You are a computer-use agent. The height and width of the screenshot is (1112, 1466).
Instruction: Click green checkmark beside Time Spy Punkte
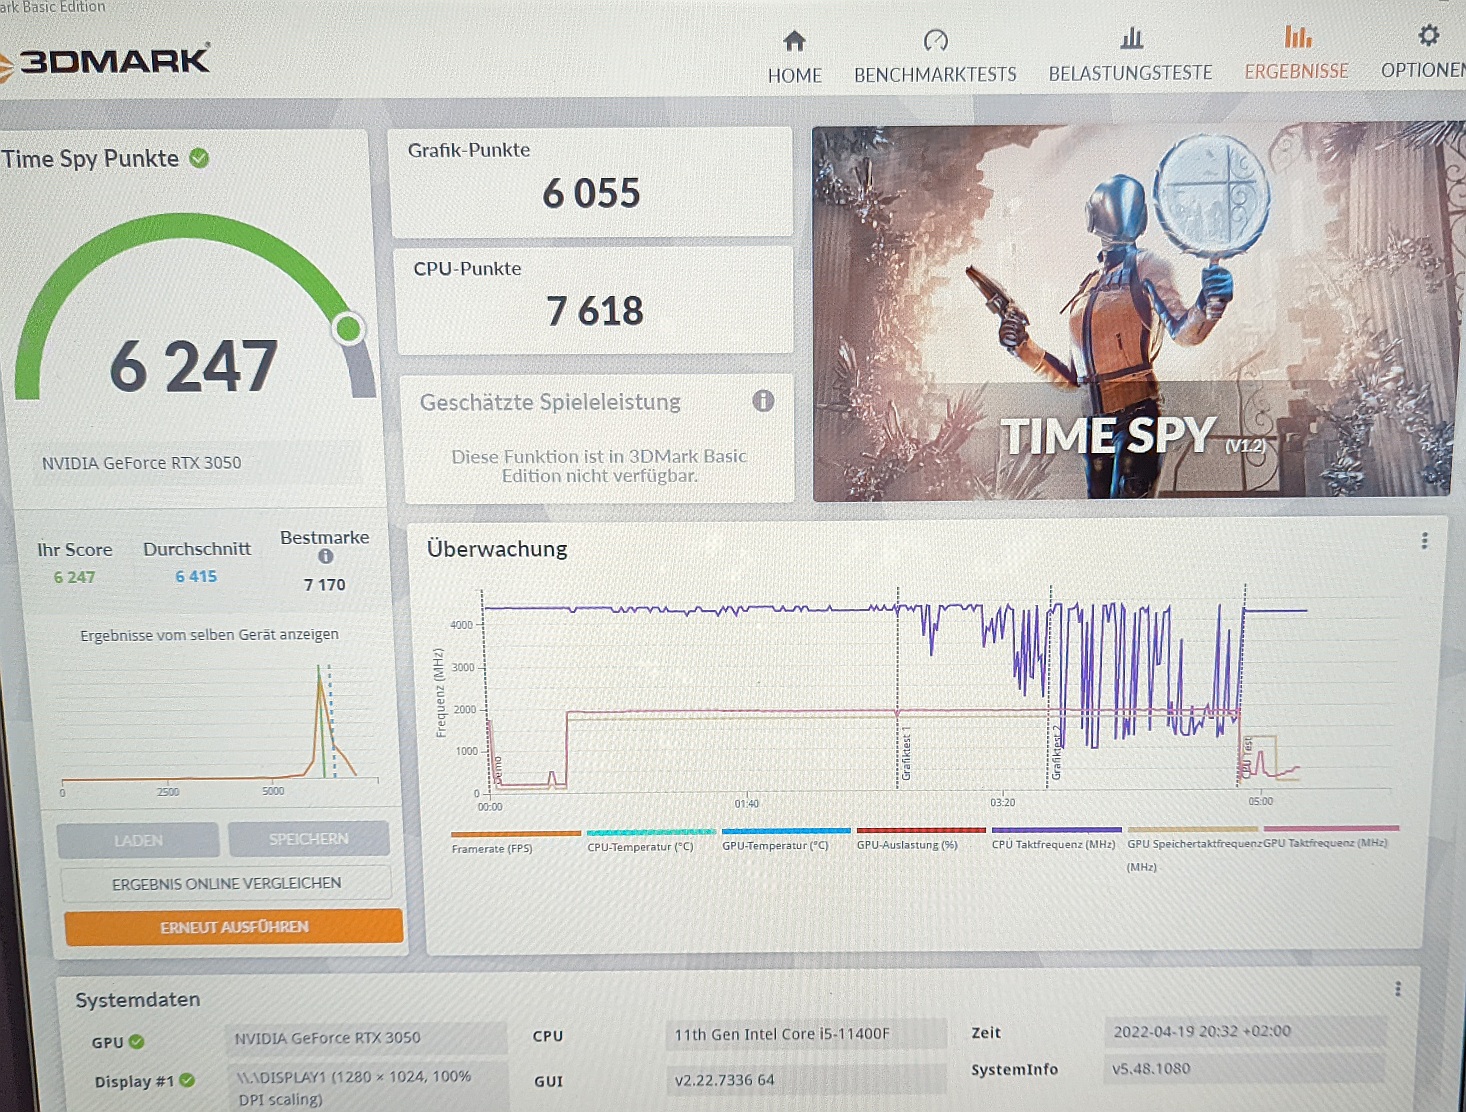pyautogui.click(x=199, y=158)
